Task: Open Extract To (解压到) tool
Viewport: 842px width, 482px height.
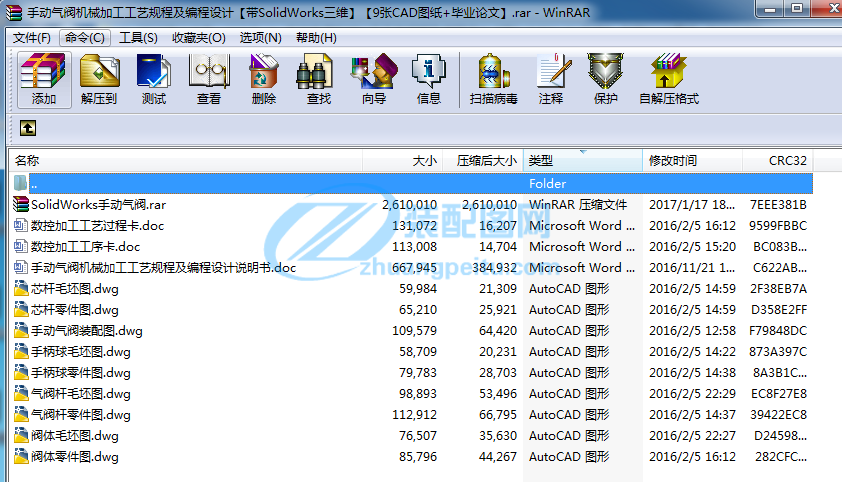Action: tap(99, 79)
